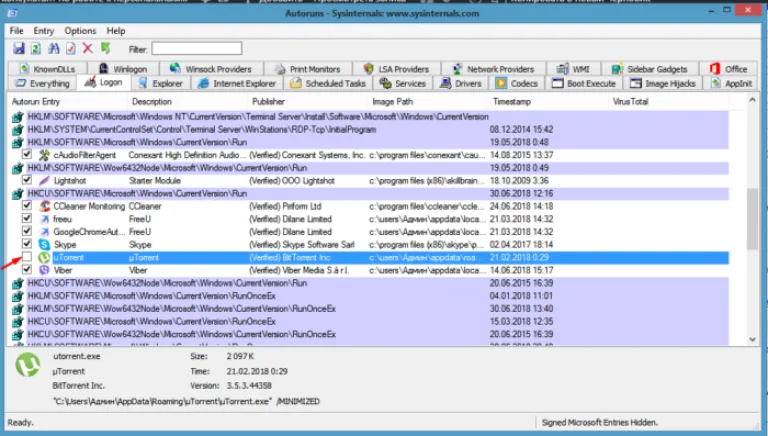Click the uTorrent icon in selected row
The height and width of the screenshot is (436, 768).
45,257
